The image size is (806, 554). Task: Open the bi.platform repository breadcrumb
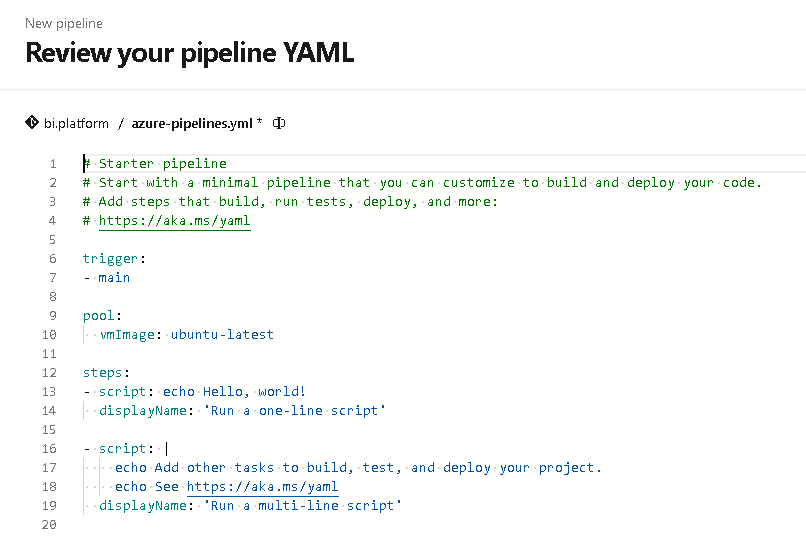point(76,123)
